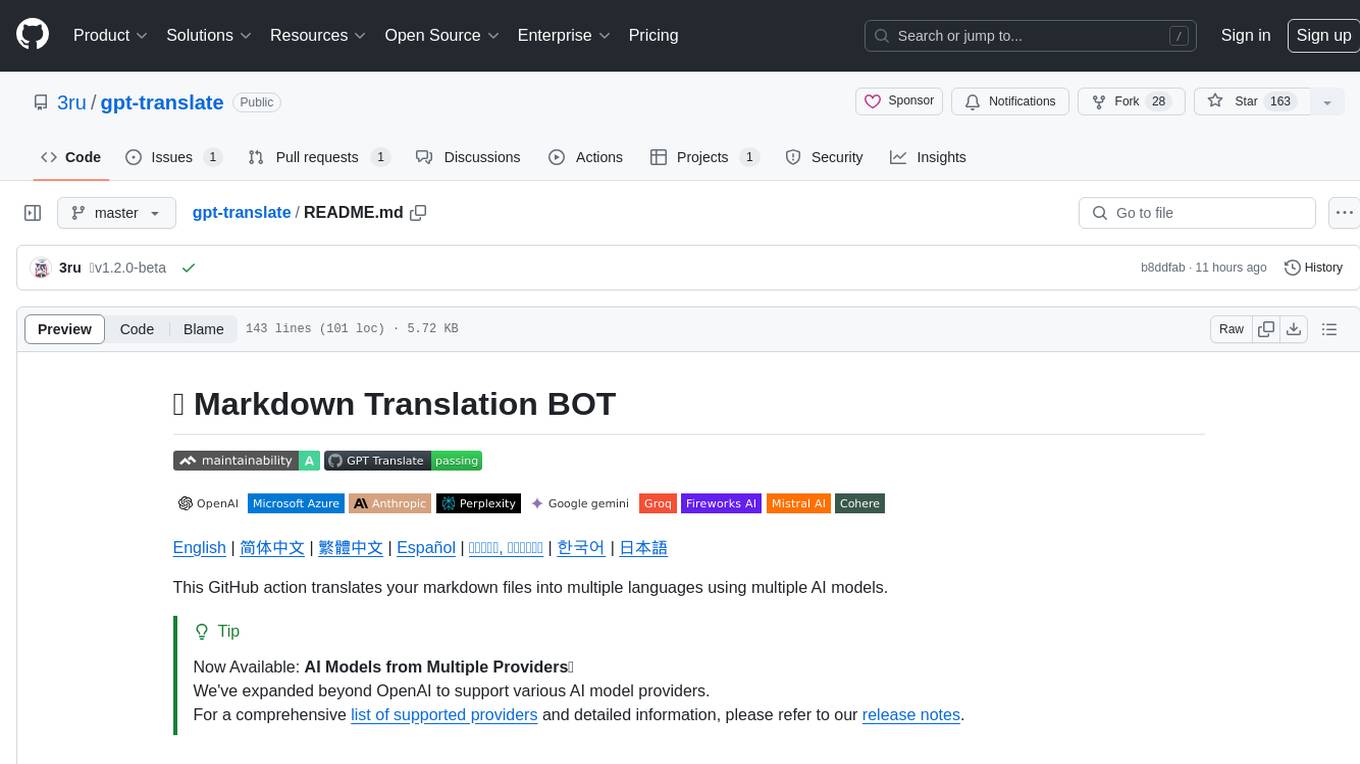
Task: Star the repository
Action: tap(1252, 101)
